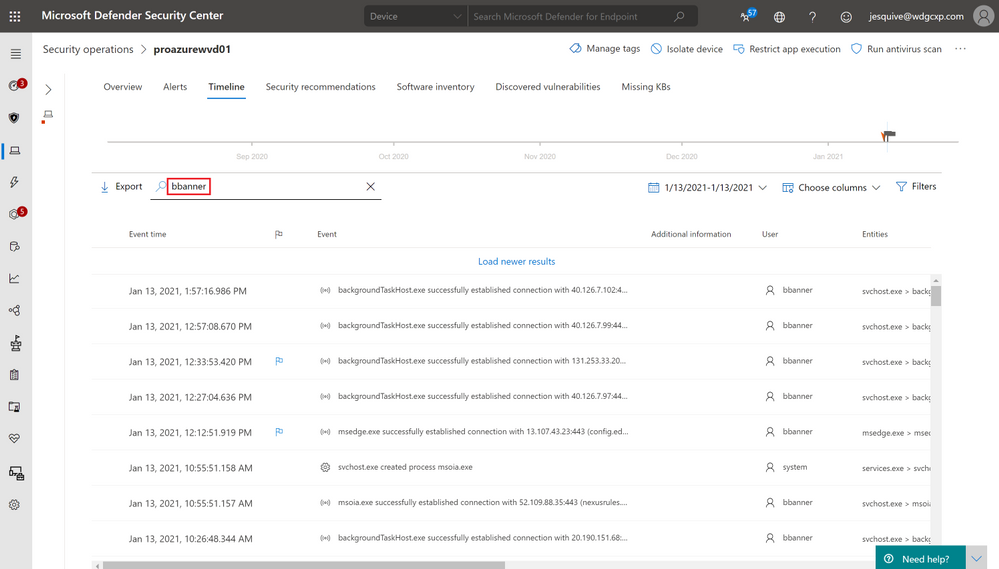Collapse the Need help chevron
The height and width of the screenshot is (569, 999).
coord(977,559)
